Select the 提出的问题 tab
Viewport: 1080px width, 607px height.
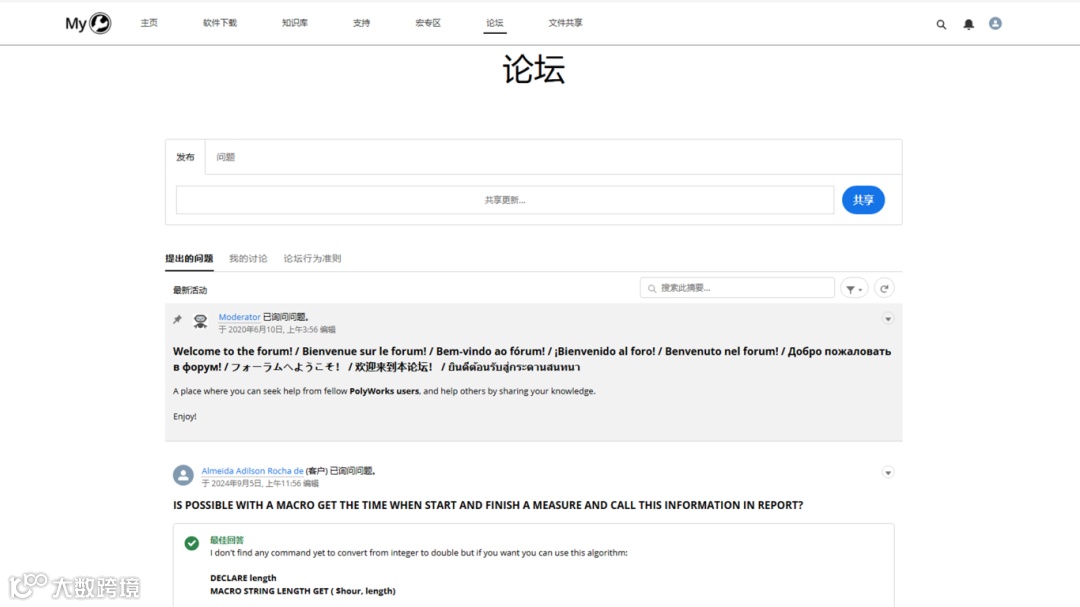tap(189, 258)
